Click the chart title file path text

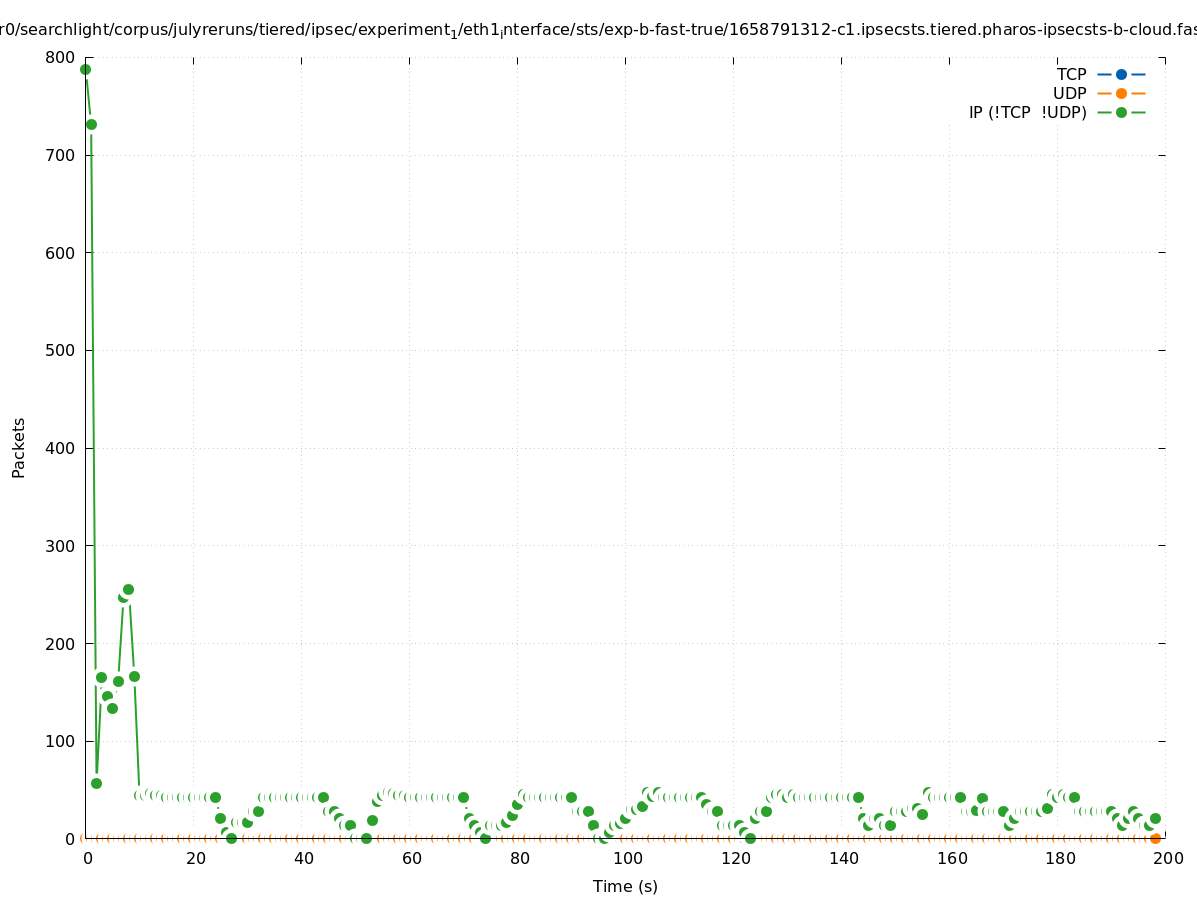tap(598, 29)
